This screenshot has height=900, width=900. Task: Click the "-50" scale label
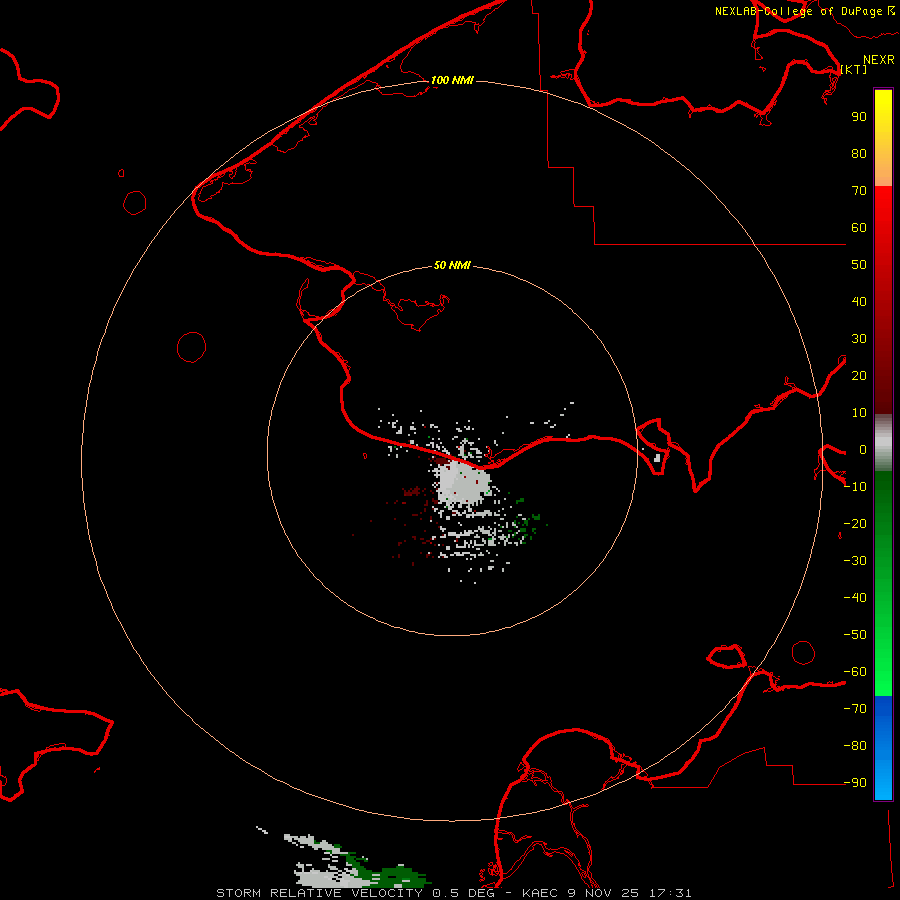[855, 635]
